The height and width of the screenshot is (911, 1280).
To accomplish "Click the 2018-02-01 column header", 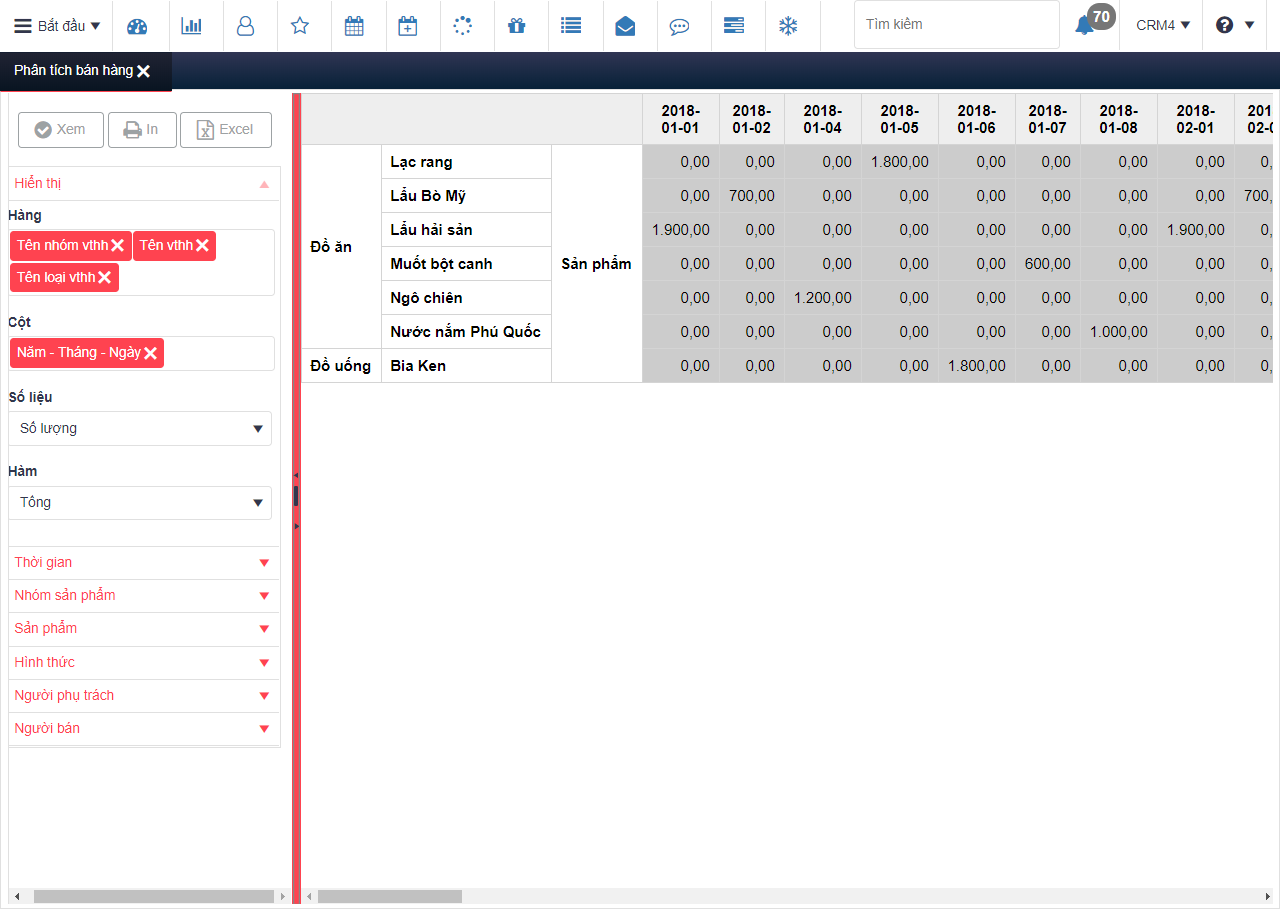I will [x=1196, y=119].
